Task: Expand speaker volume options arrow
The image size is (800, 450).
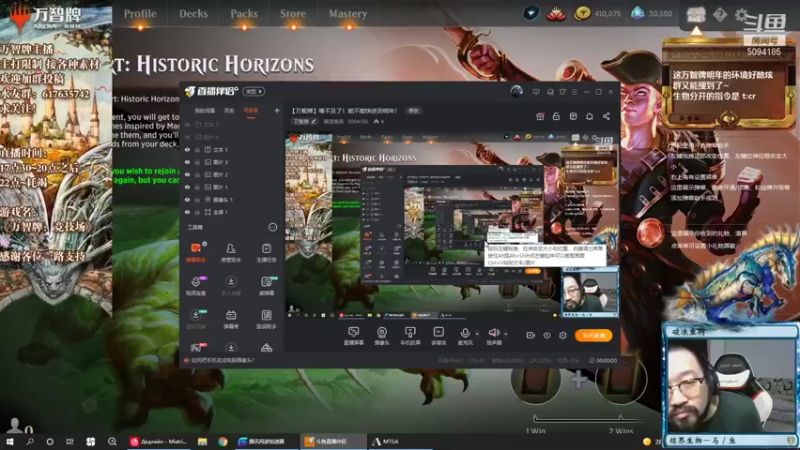Action: 506,334
